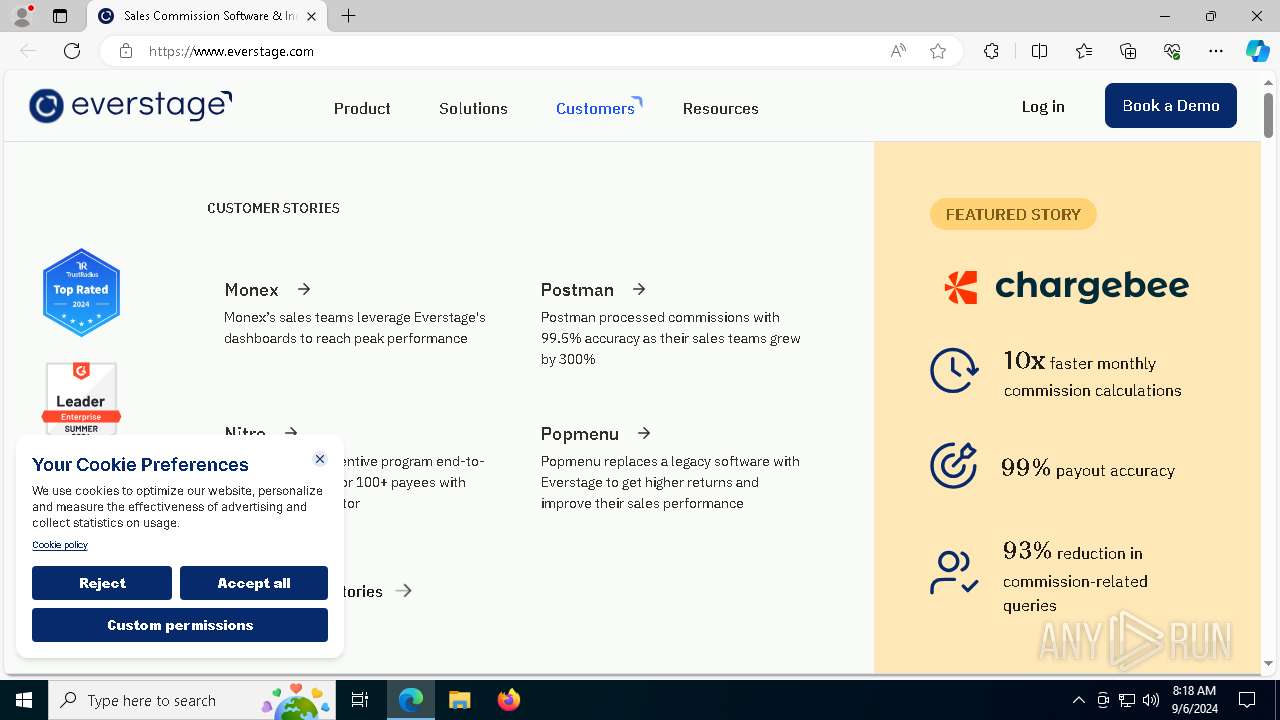The image size is (1280, 720).
Task: Click the Log in link
Action: pyautogui.click(x=1043, y=106)
